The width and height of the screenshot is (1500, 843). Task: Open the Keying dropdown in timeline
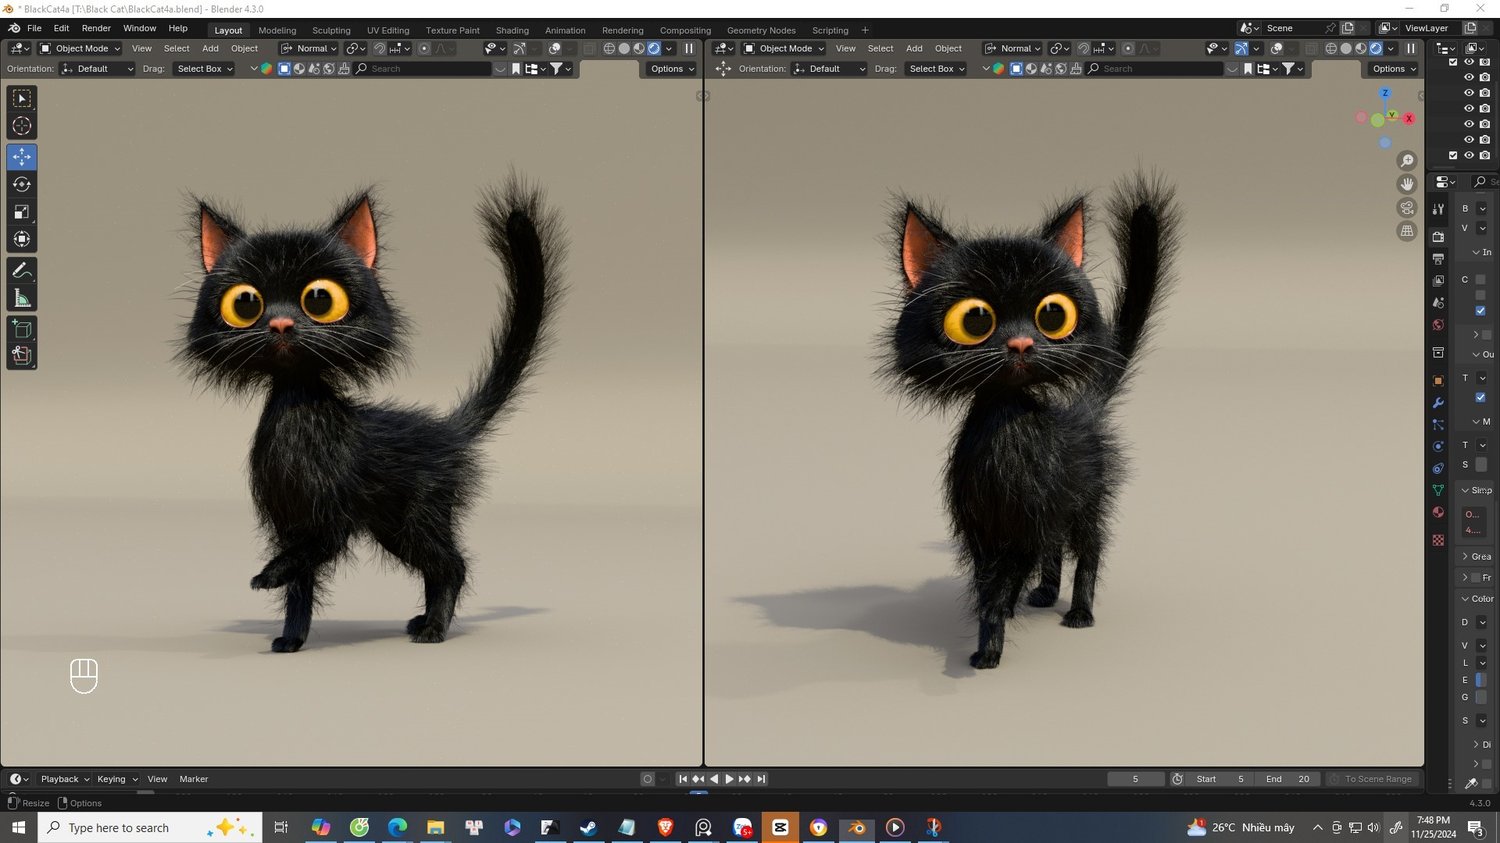[x=117, y=779]
